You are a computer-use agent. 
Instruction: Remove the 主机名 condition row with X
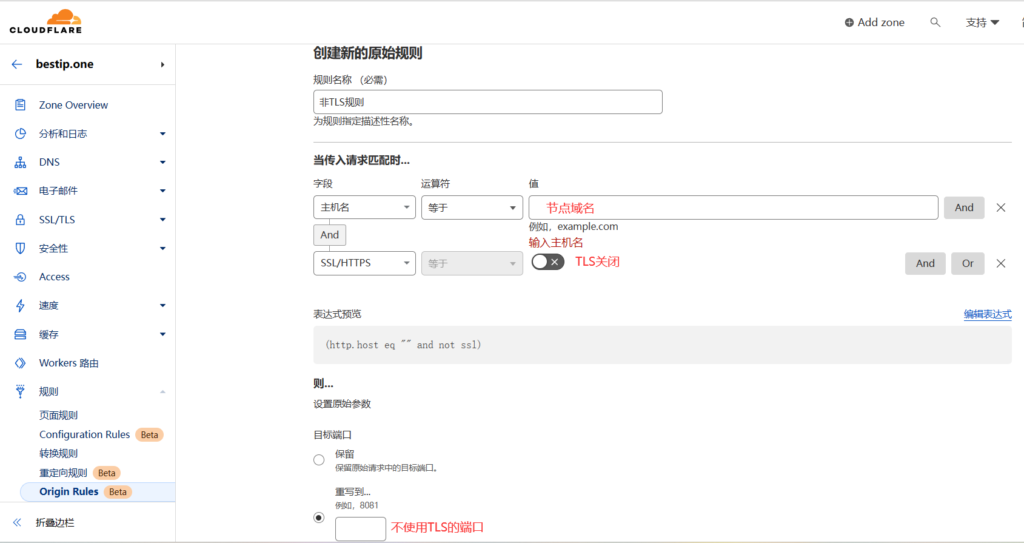1000,208
